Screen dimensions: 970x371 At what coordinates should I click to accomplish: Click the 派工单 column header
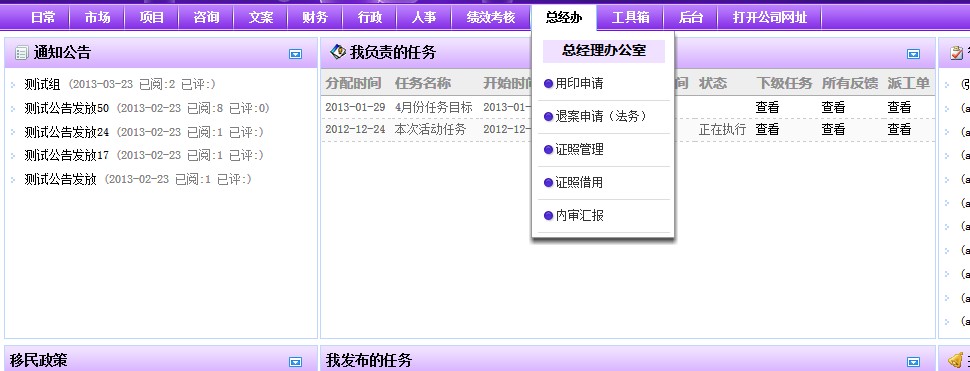tap(908, 83)
